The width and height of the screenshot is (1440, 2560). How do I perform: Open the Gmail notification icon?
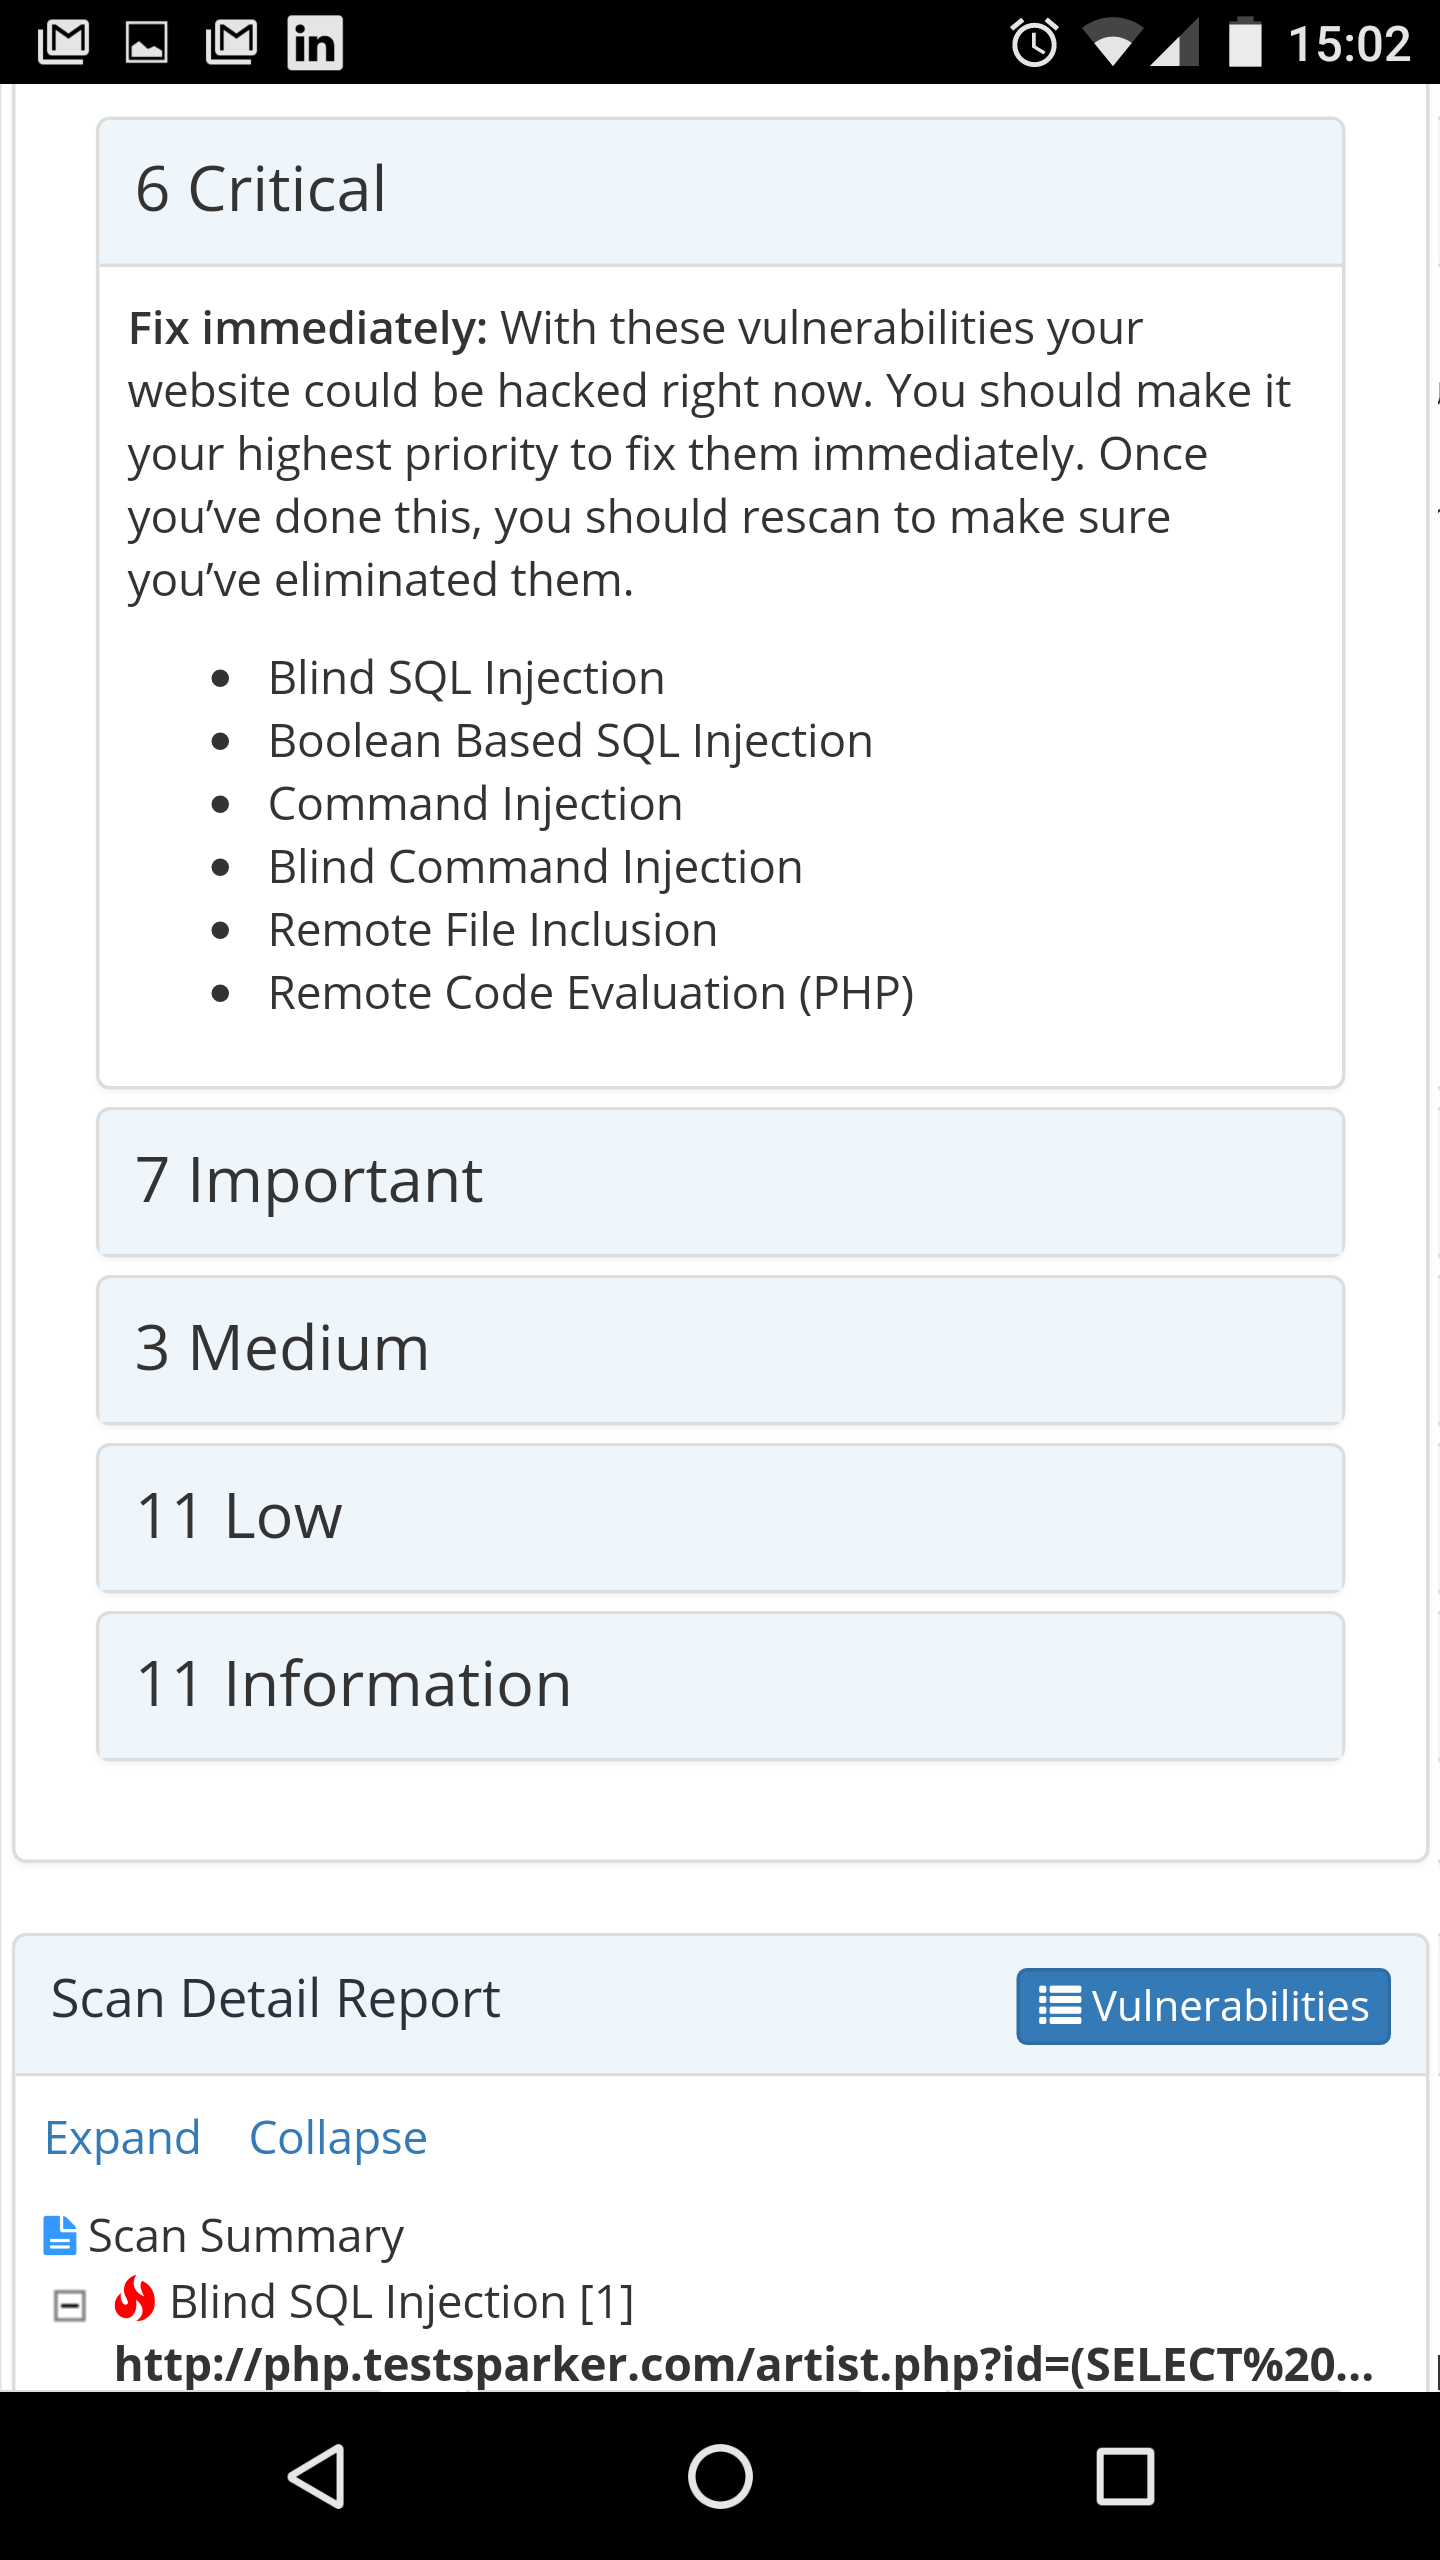coord(60,42)
